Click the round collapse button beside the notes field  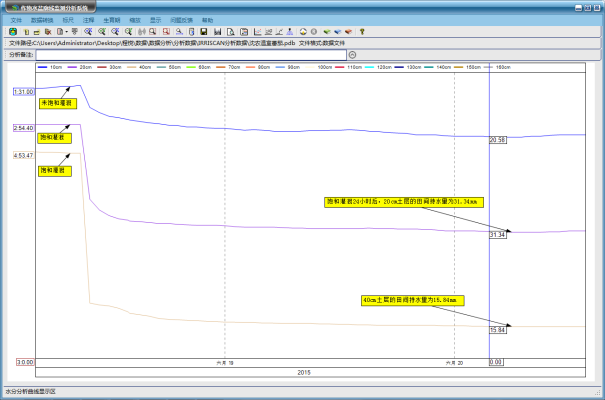[x=352, y=55]
